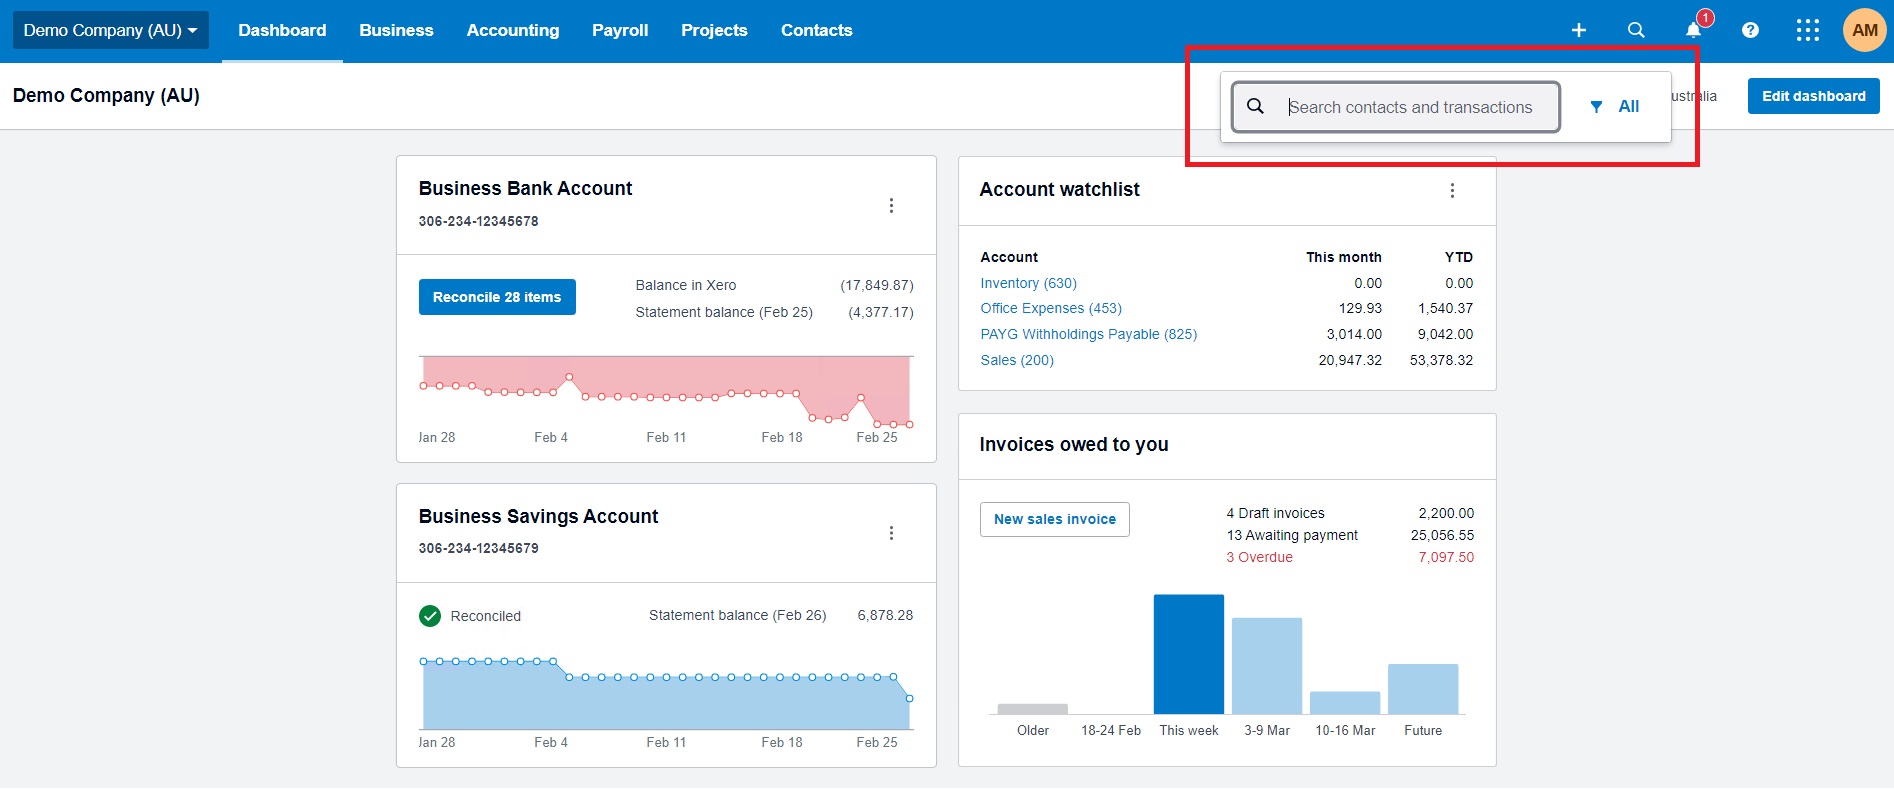1894x789 pixels.
Task: Open Business Bank Account options menu
Action: pyautogui.click(x=891, y=205)
